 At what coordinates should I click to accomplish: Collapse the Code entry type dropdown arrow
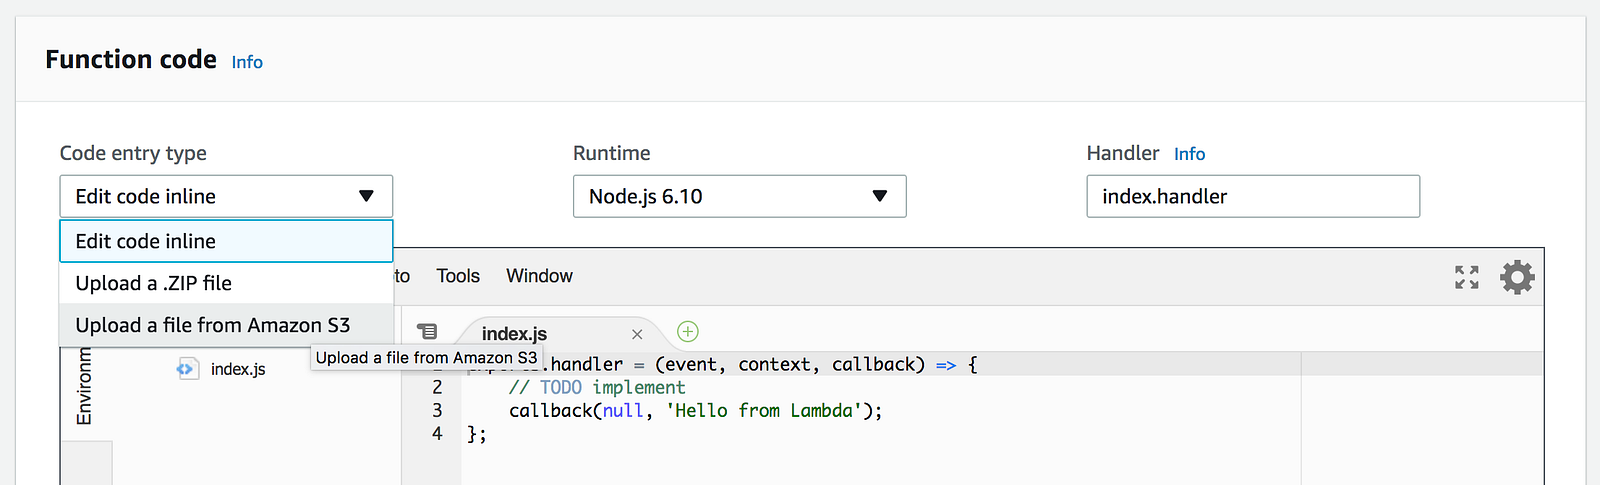click(x=366, y=196)
